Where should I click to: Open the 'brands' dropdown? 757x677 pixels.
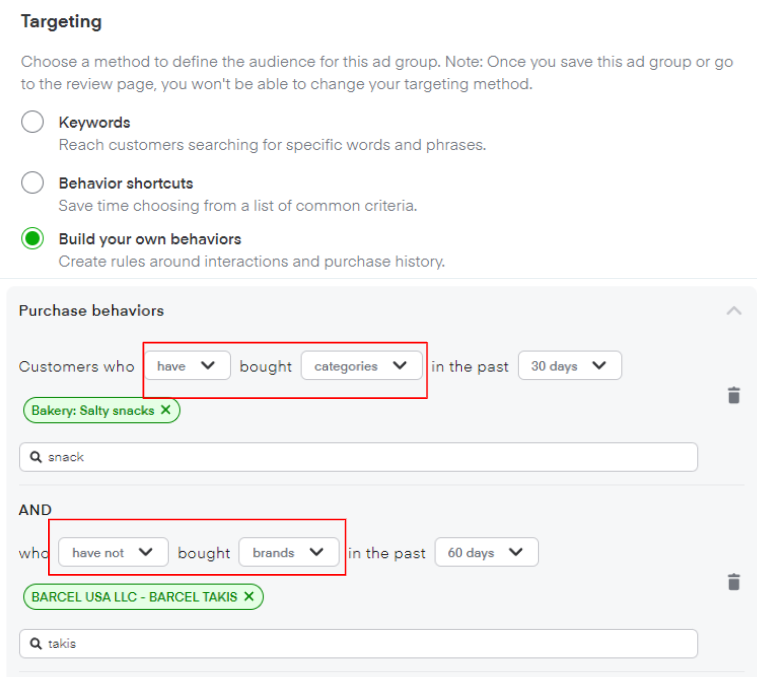click(288, 552)
